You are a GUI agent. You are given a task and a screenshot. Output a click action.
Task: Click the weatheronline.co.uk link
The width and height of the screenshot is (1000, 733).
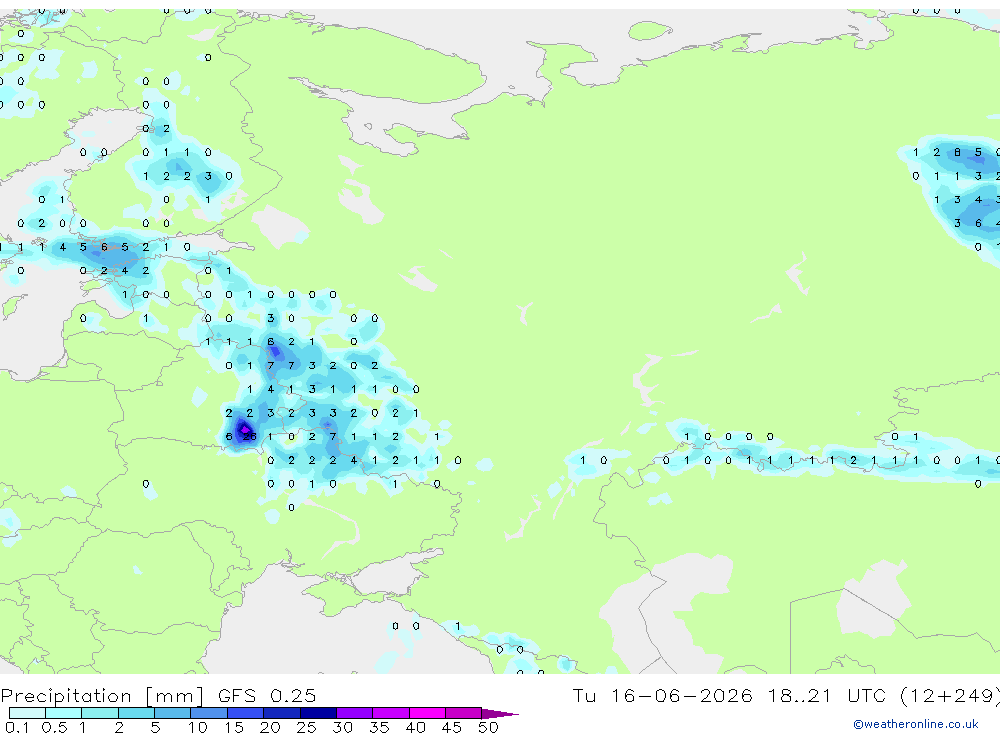click(916, 724)
